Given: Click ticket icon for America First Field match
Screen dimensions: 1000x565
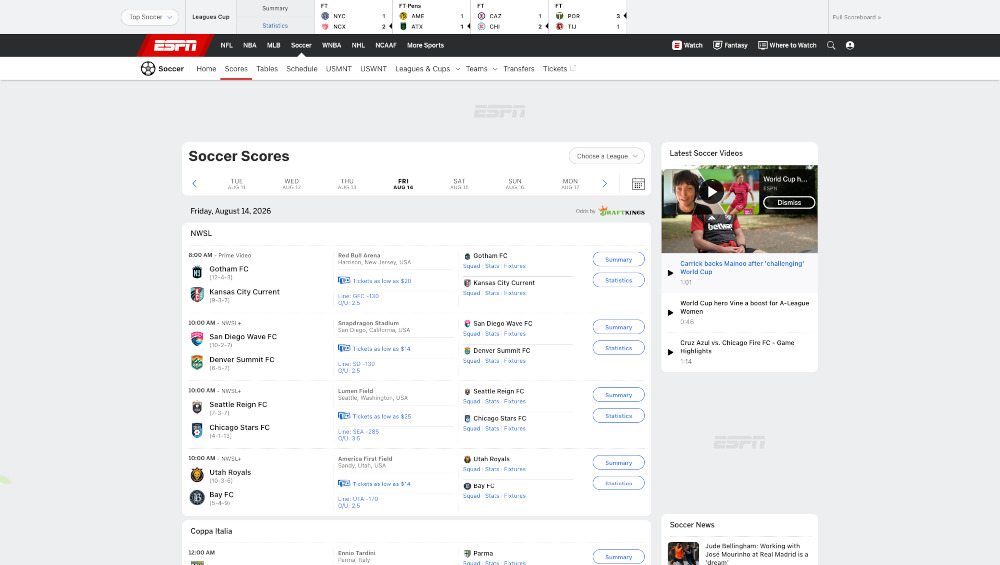Looking at the screenshot, I should click(x=344, y=483).
